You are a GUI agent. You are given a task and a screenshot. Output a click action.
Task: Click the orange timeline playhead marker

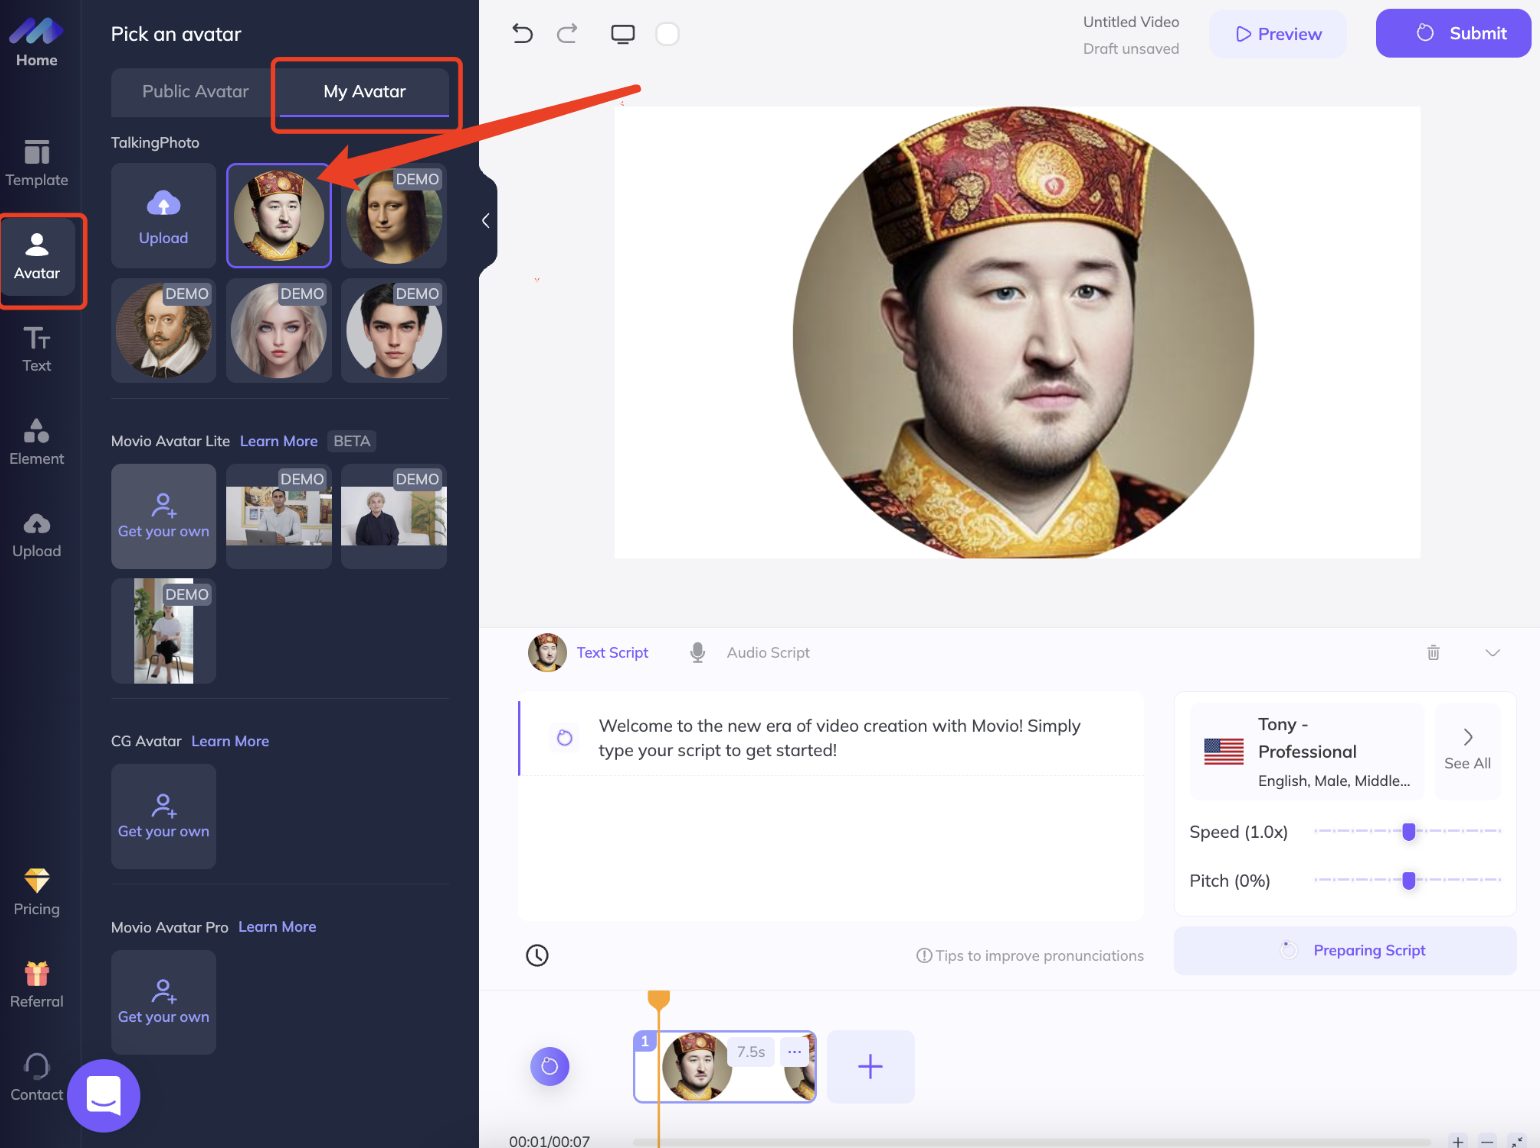(x=658, y=1000)
